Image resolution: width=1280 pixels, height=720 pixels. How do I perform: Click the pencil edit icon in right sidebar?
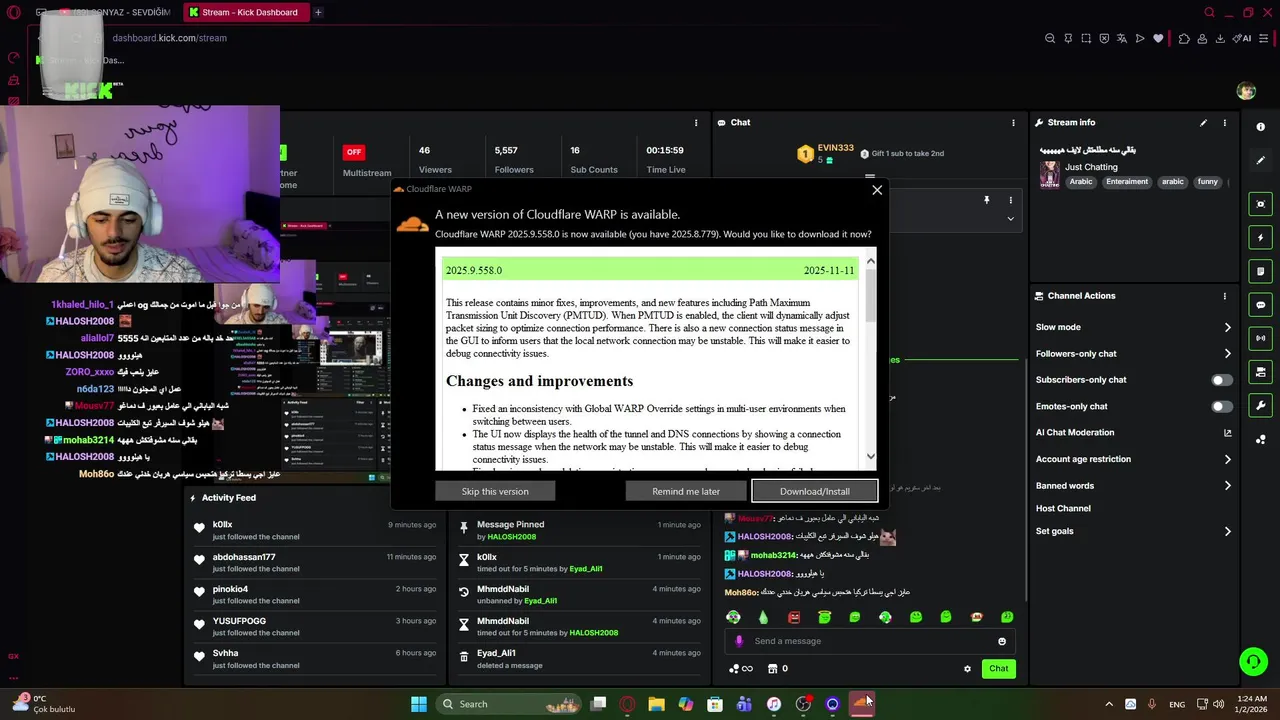[x=1260, y=160]
